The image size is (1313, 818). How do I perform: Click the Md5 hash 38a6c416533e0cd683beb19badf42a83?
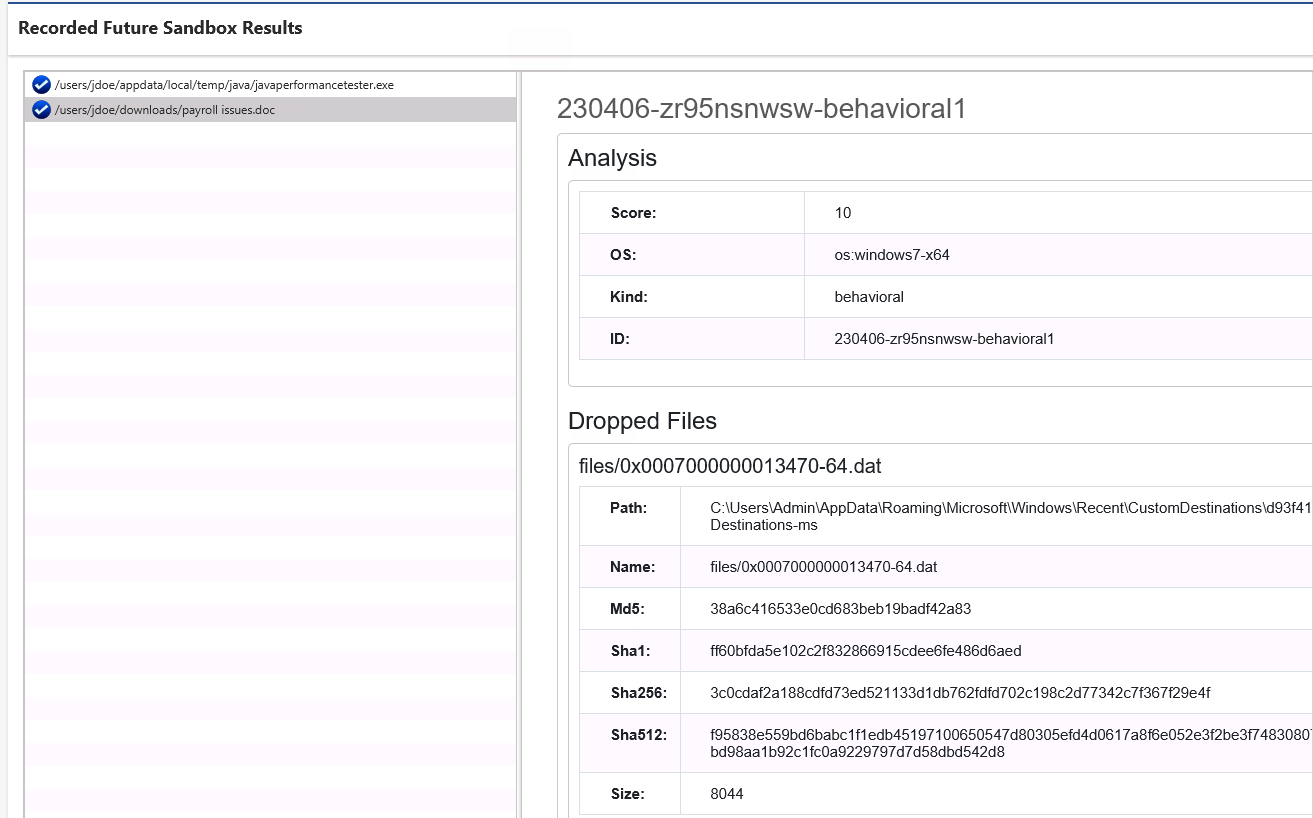841,609
